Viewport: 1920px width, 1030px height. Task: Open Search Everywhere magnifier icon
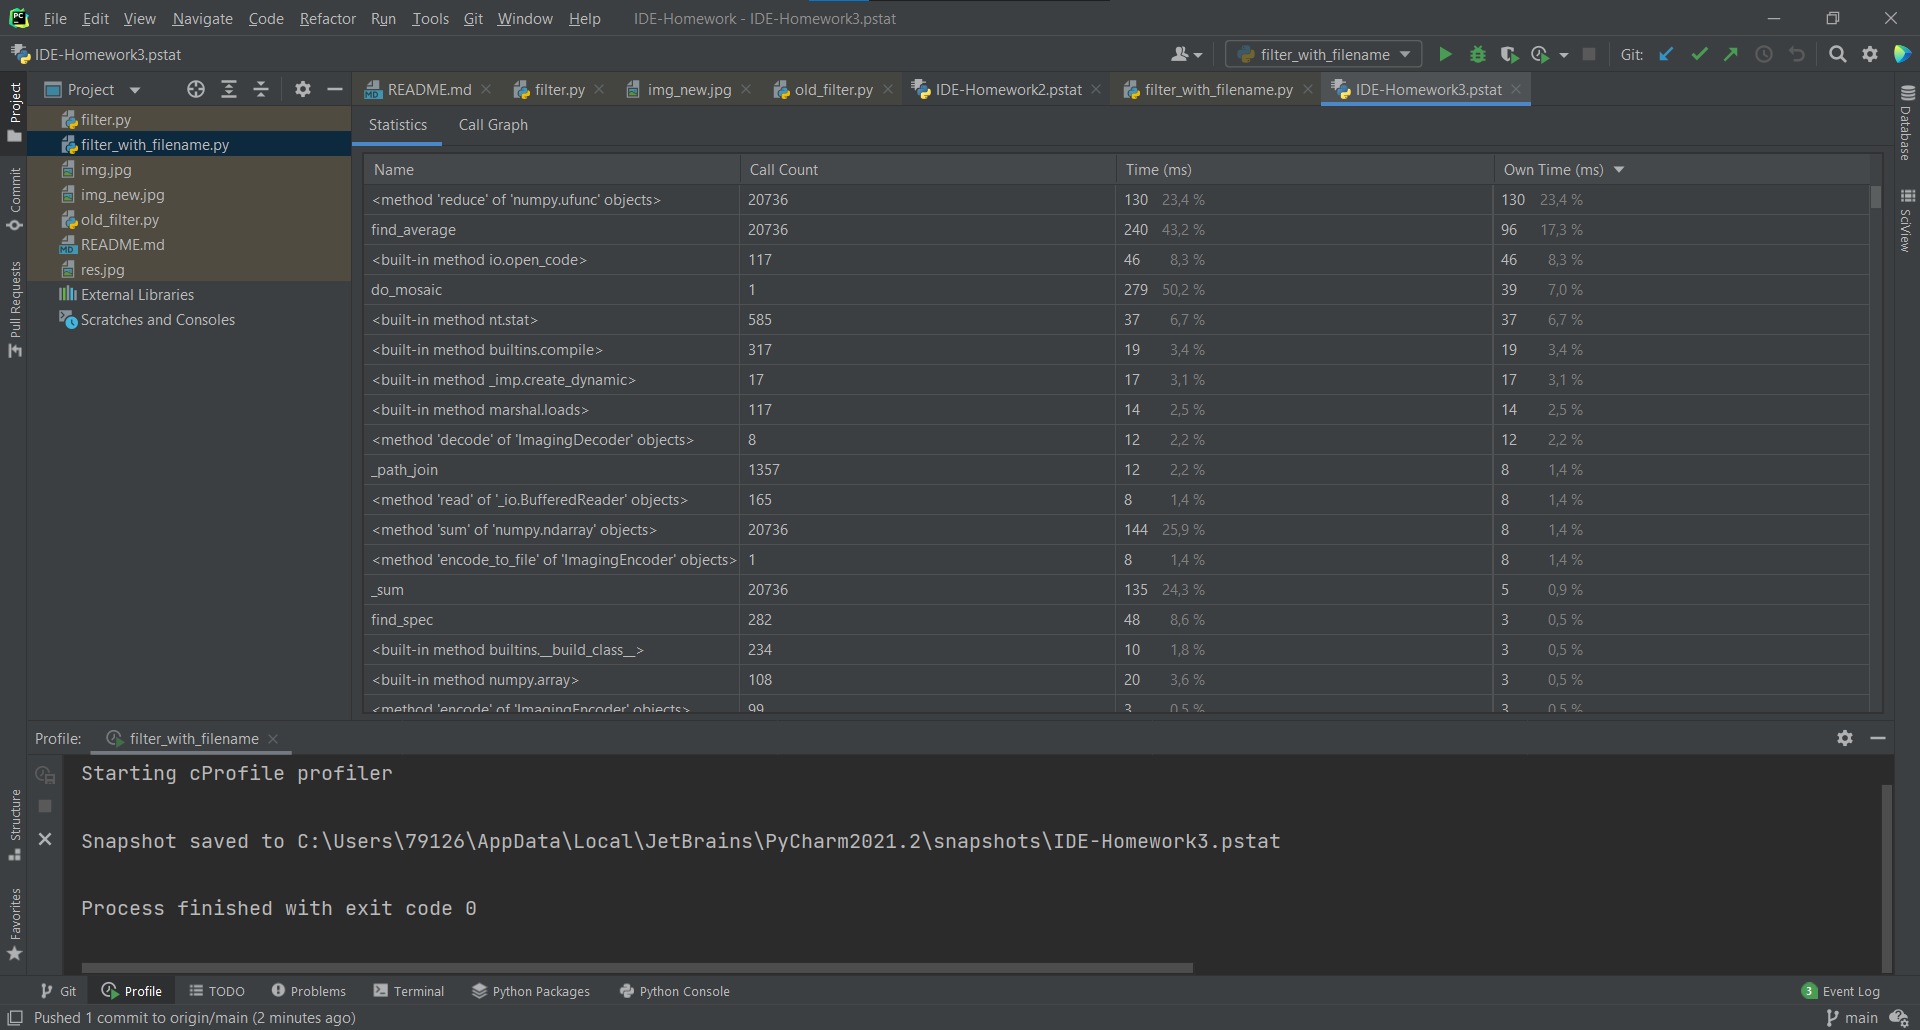(x=1837, y=55)
